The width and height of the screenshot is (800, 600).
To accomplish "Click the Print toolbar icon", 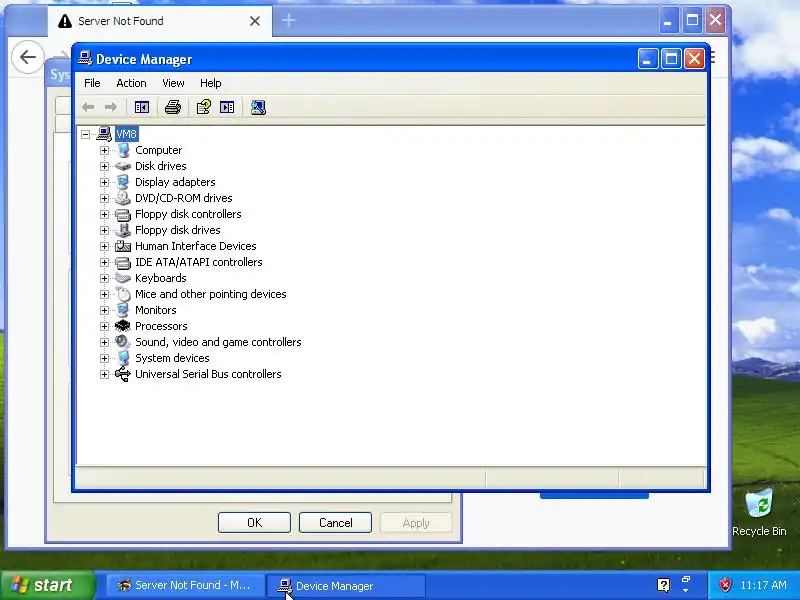I will tap(173, 107).
